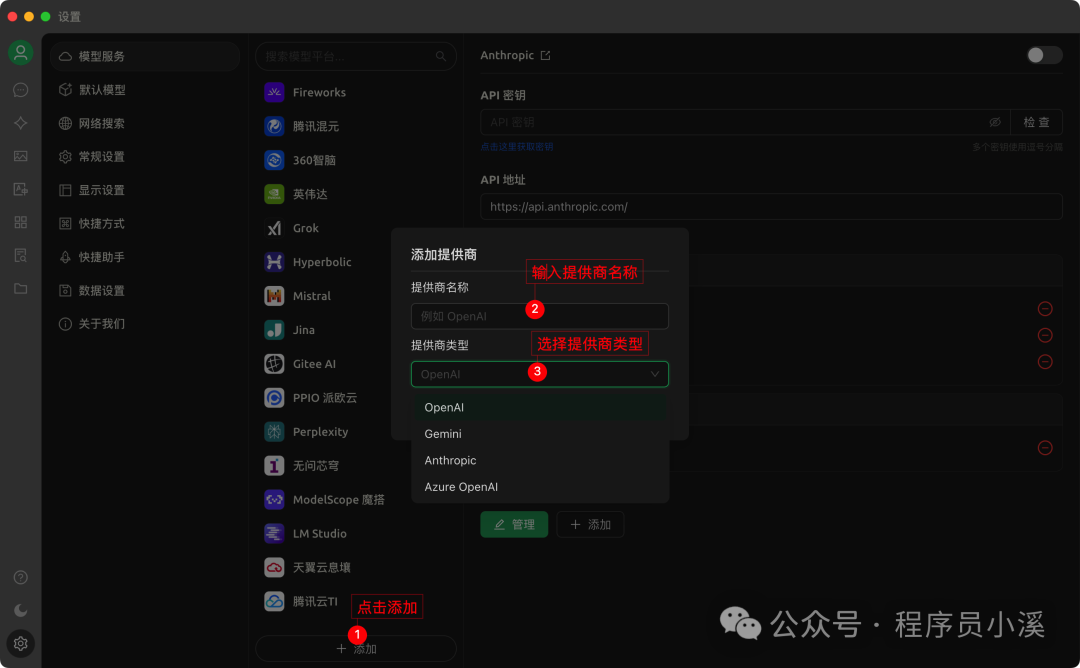Click the 检查 API key button
Screen dimensions: 1080x668
click(1036, 122)
